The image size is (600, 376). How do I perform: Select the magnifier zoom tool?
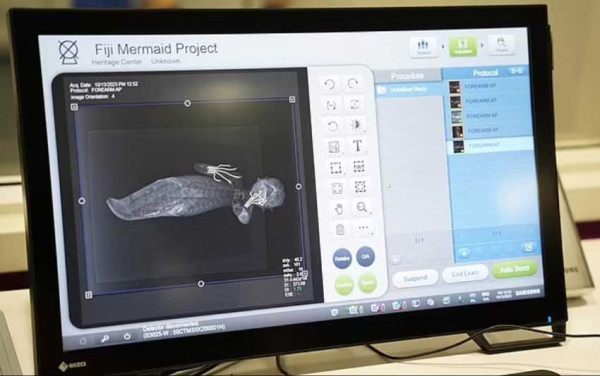(x=362, y=208)
